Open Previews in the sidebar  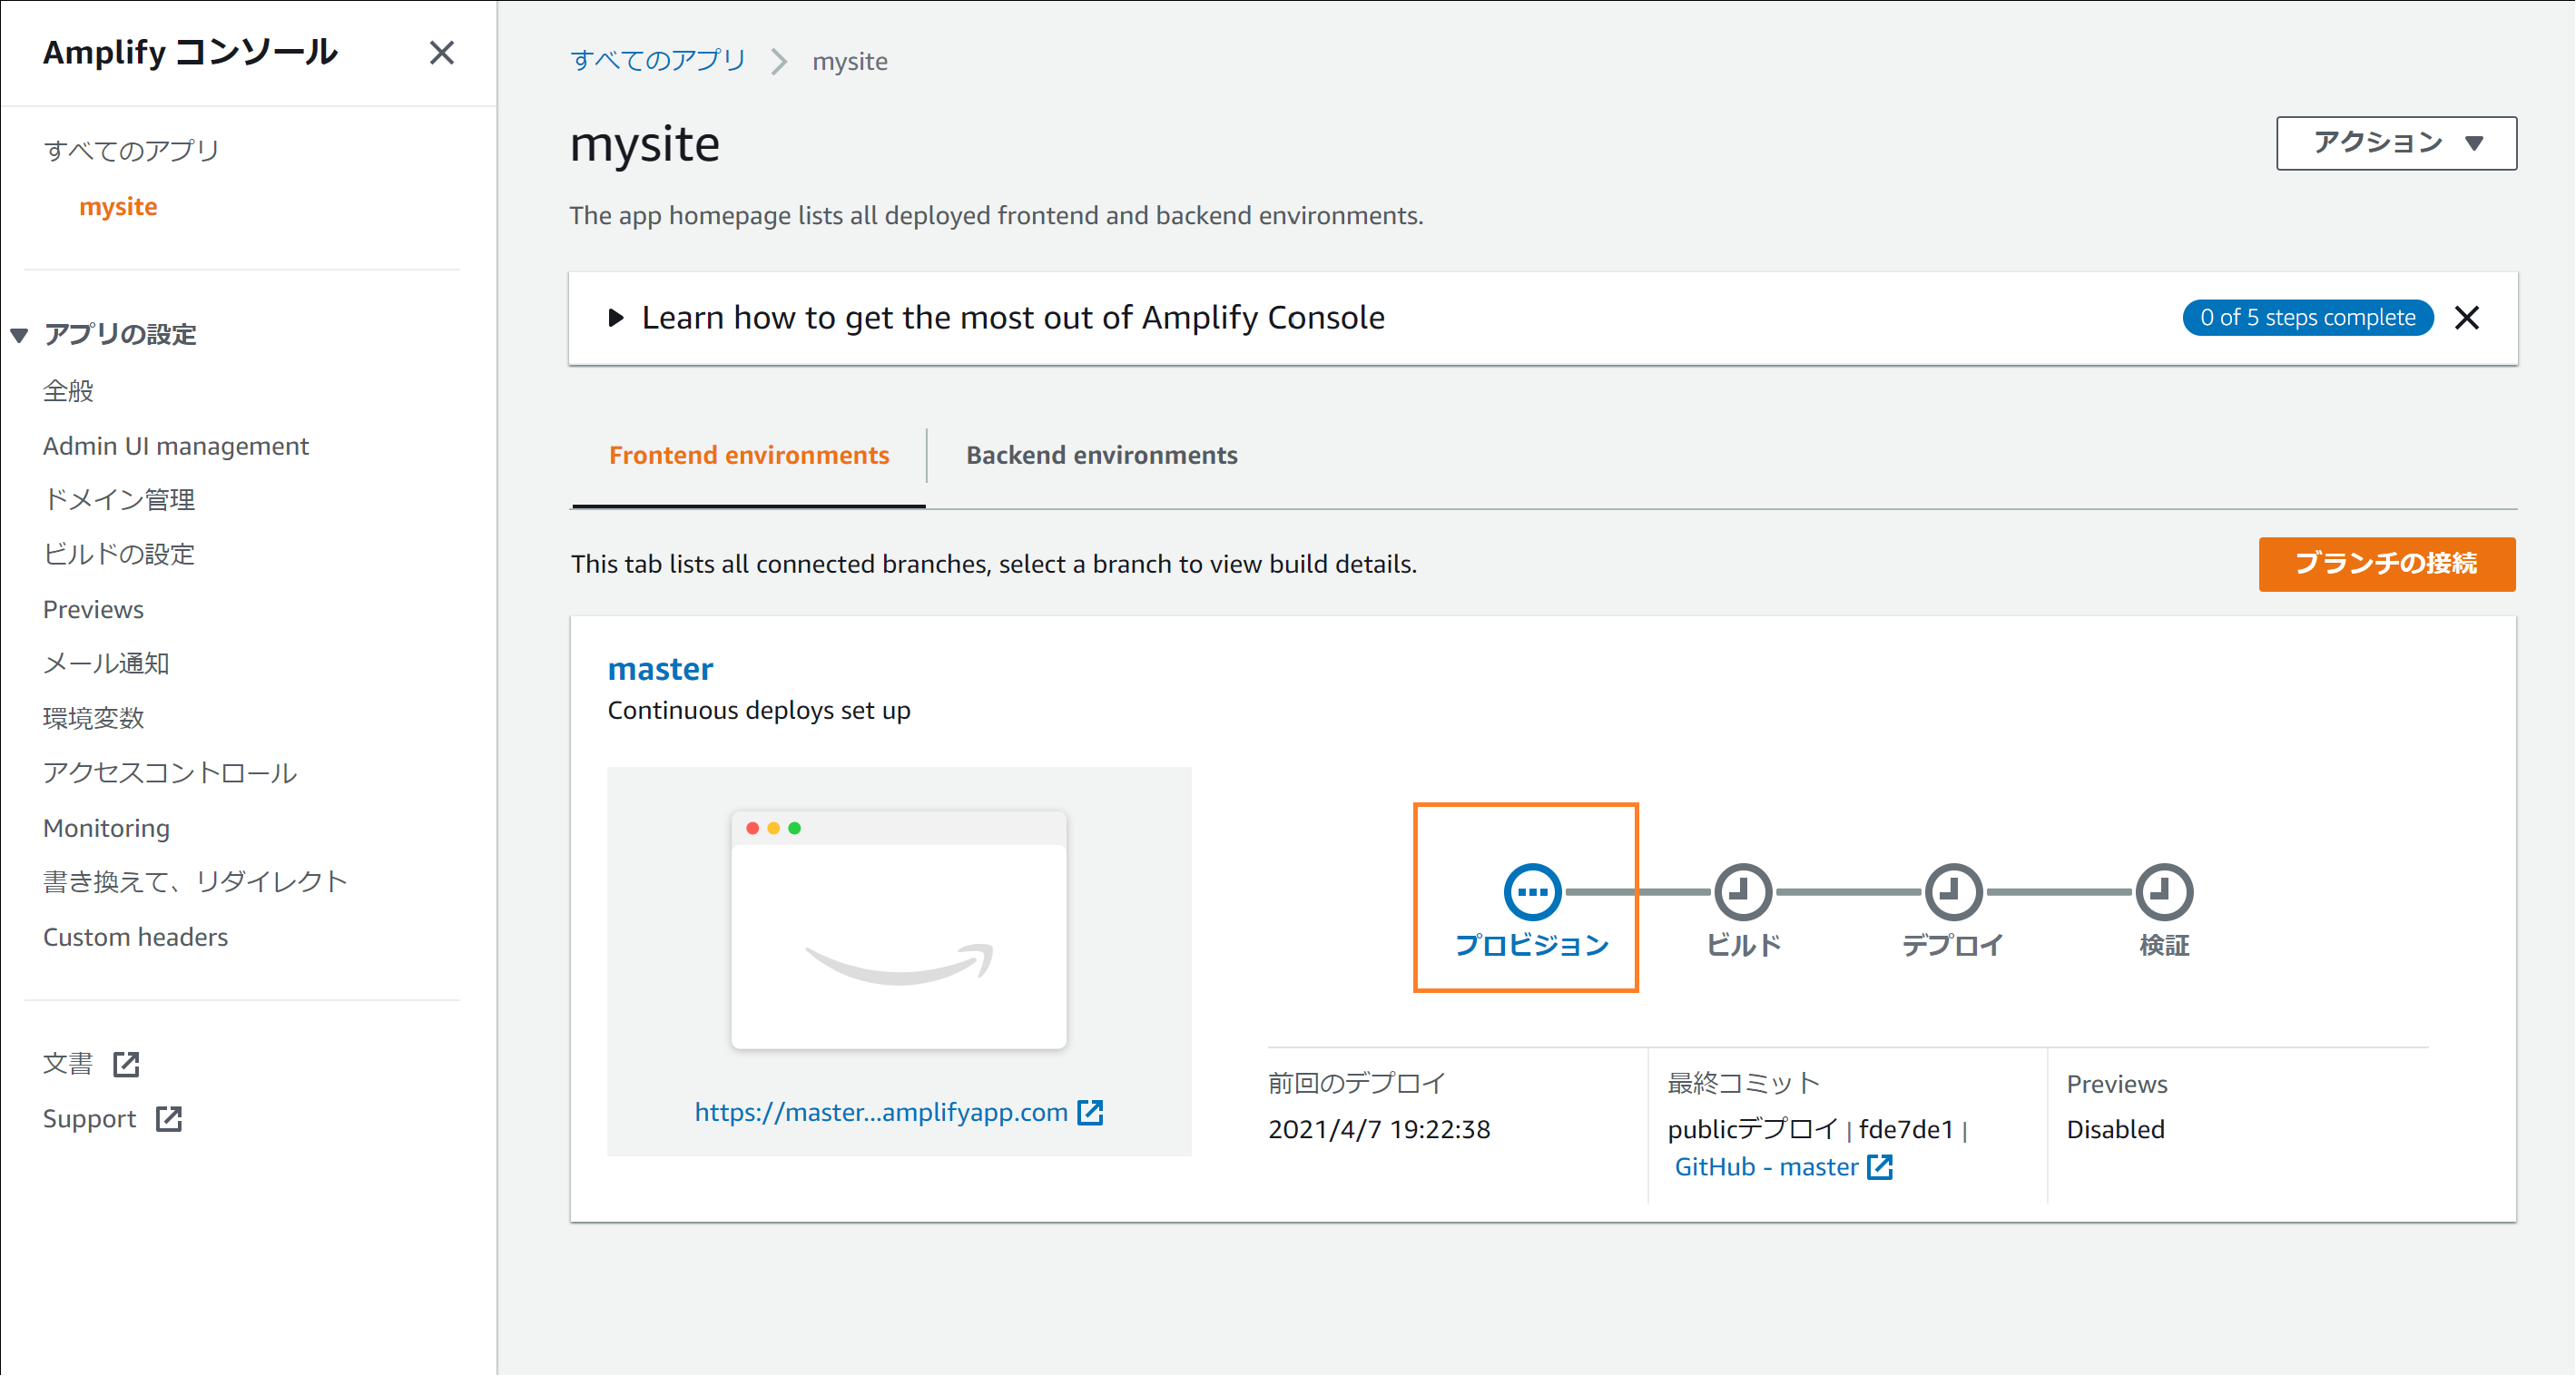[93, 609]
